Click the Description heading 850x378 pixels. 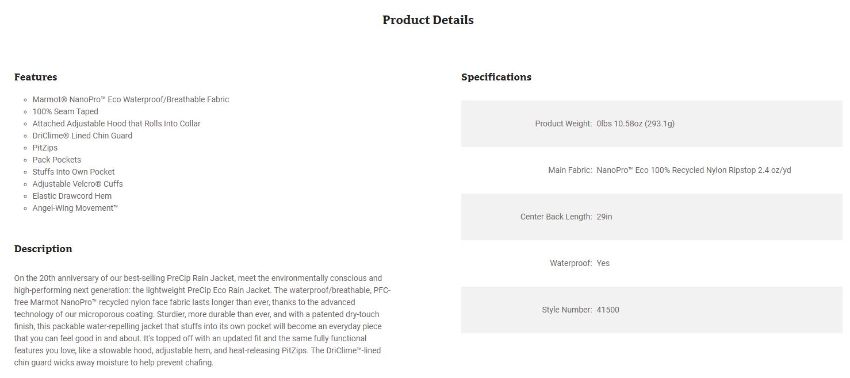click(x=43, y=249)
